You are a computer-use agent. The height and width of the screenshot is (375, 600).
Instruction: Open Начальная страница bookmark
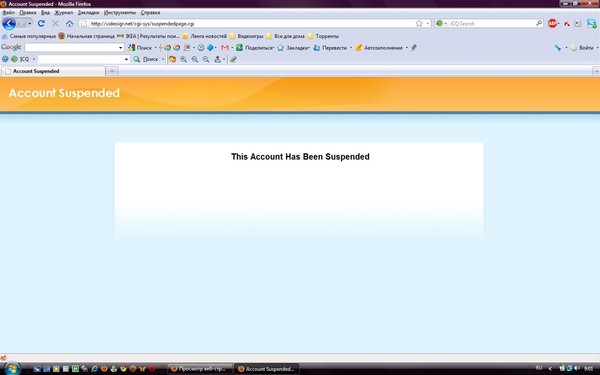(86, 36)
